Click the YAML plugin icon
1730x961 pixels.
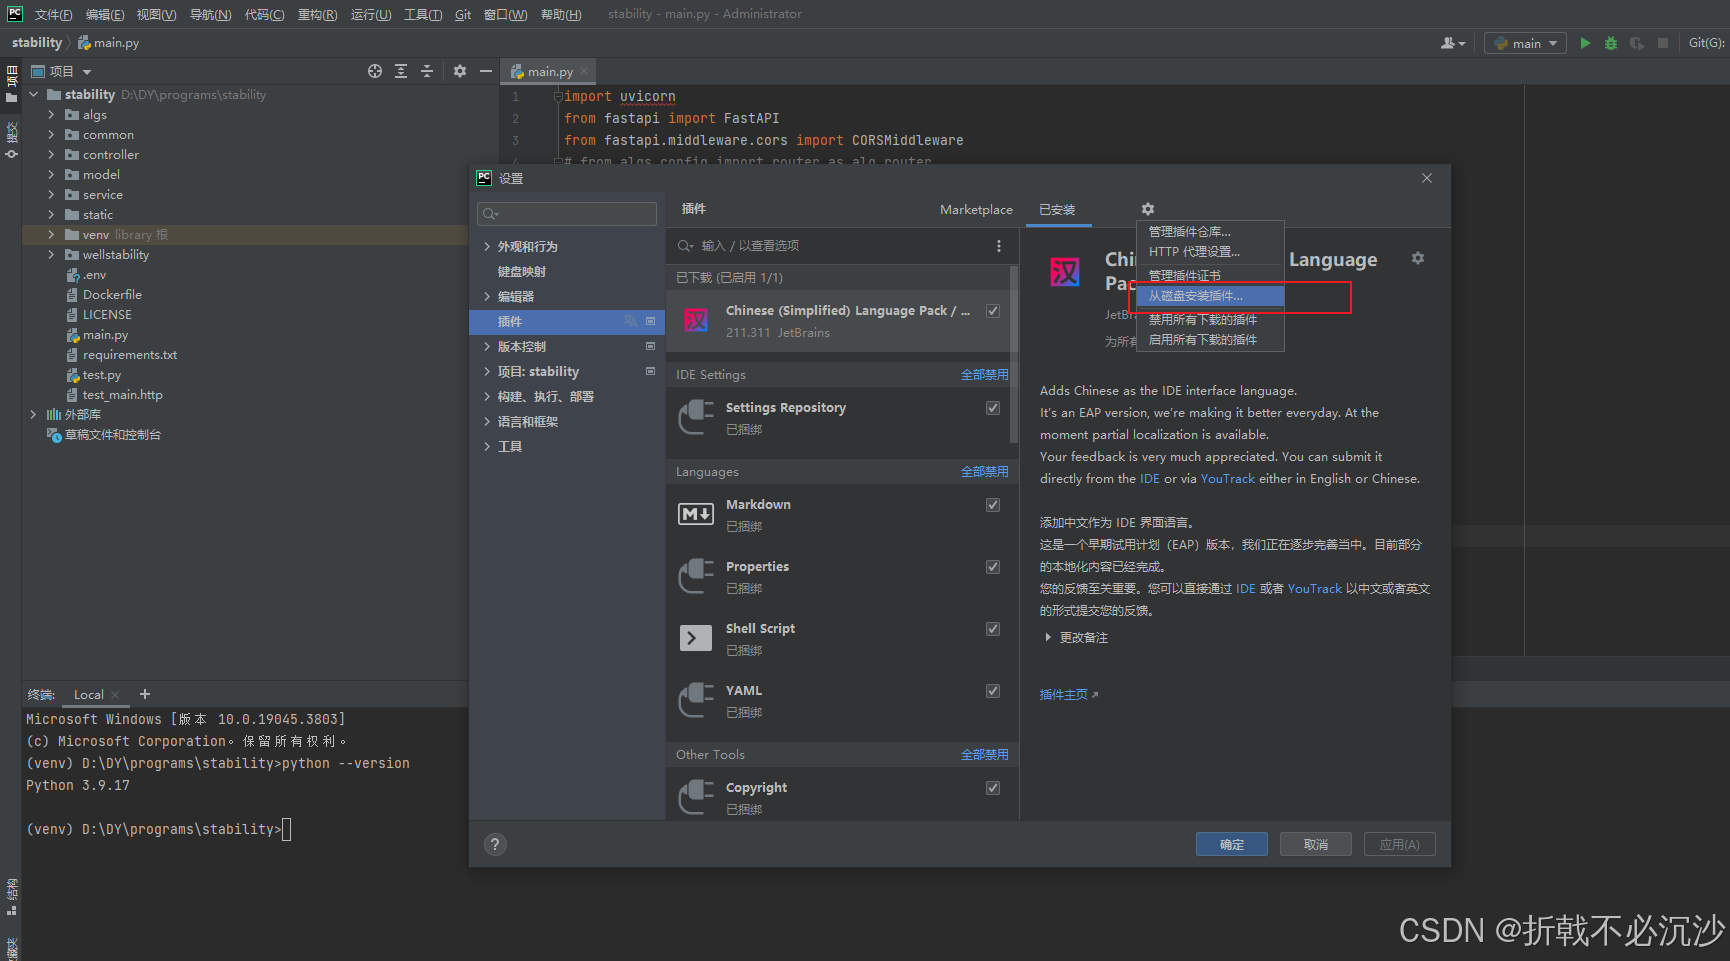(x=696, y=700)
